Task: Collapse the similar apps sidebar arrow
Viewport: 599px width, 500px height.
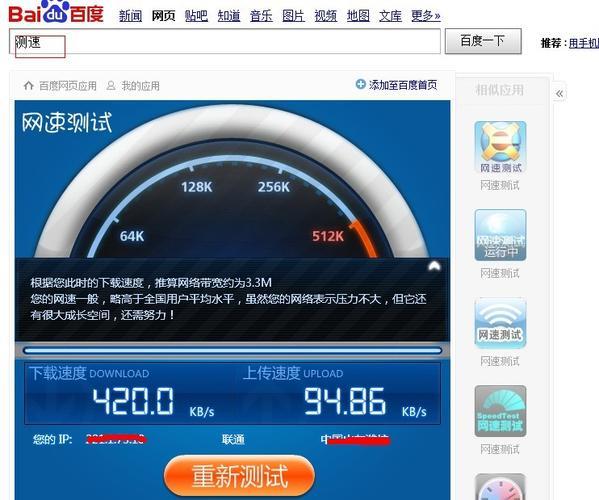Action: (x=560, y=94)
